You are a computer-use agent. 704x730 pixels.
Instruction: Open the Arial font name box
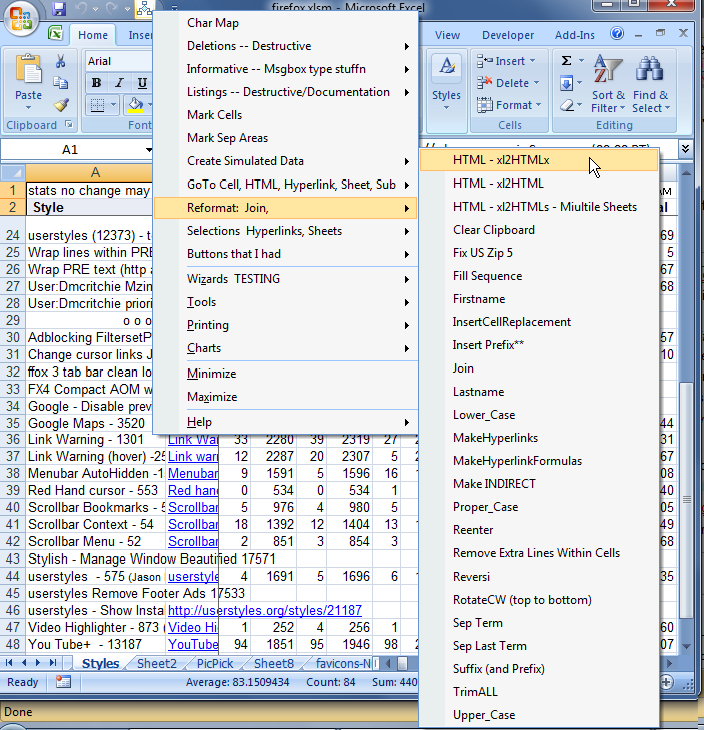click(119, 61)
